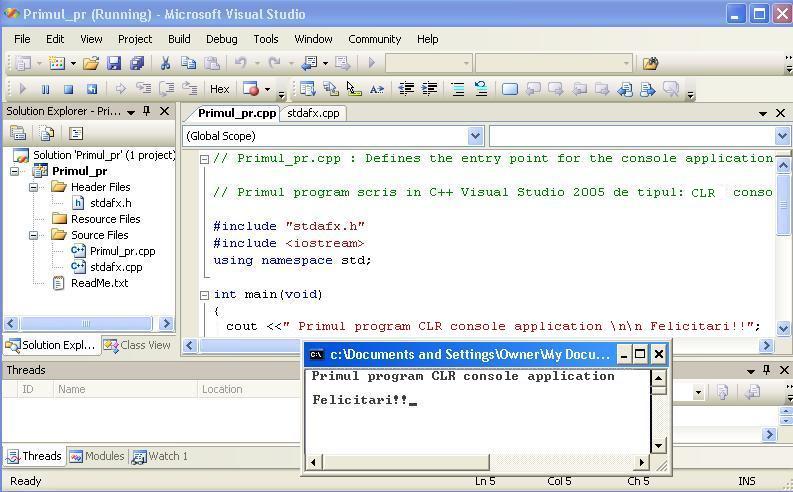Toggle Hex display in debug toolbar
Screen dimensions: 793x492
click(x=219, y=89)
